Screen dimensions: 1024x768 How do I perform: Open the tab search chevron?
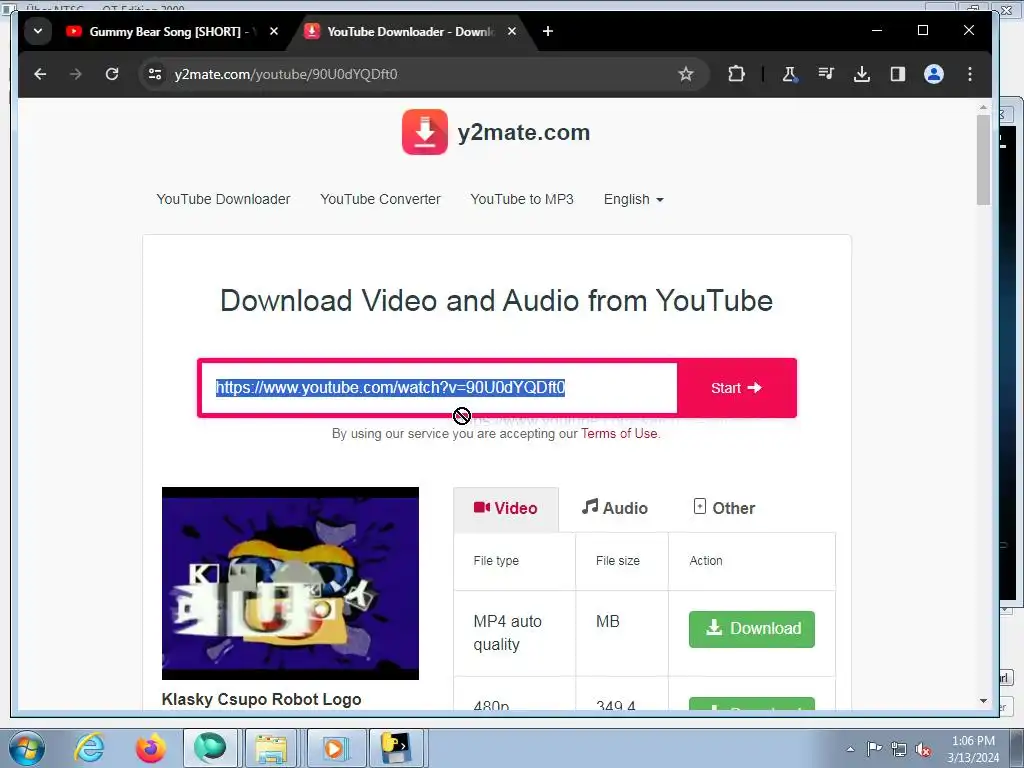point(38,31)
